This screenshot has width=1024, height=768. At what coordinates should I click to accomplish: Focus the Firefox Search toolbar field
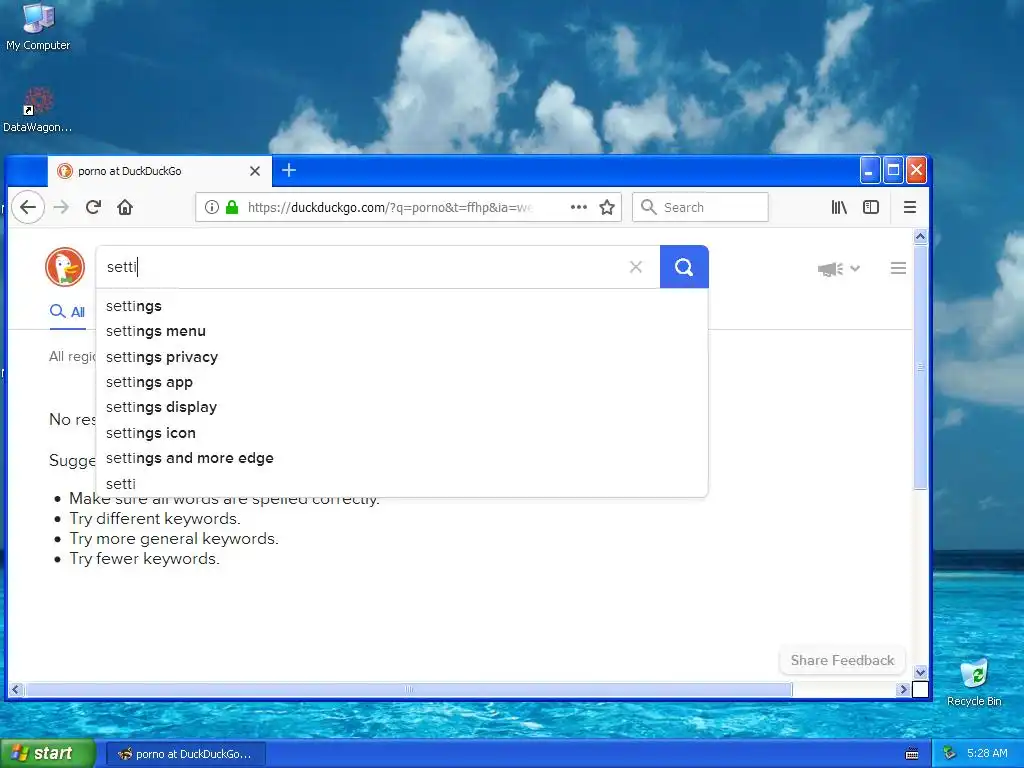point(700,208)
